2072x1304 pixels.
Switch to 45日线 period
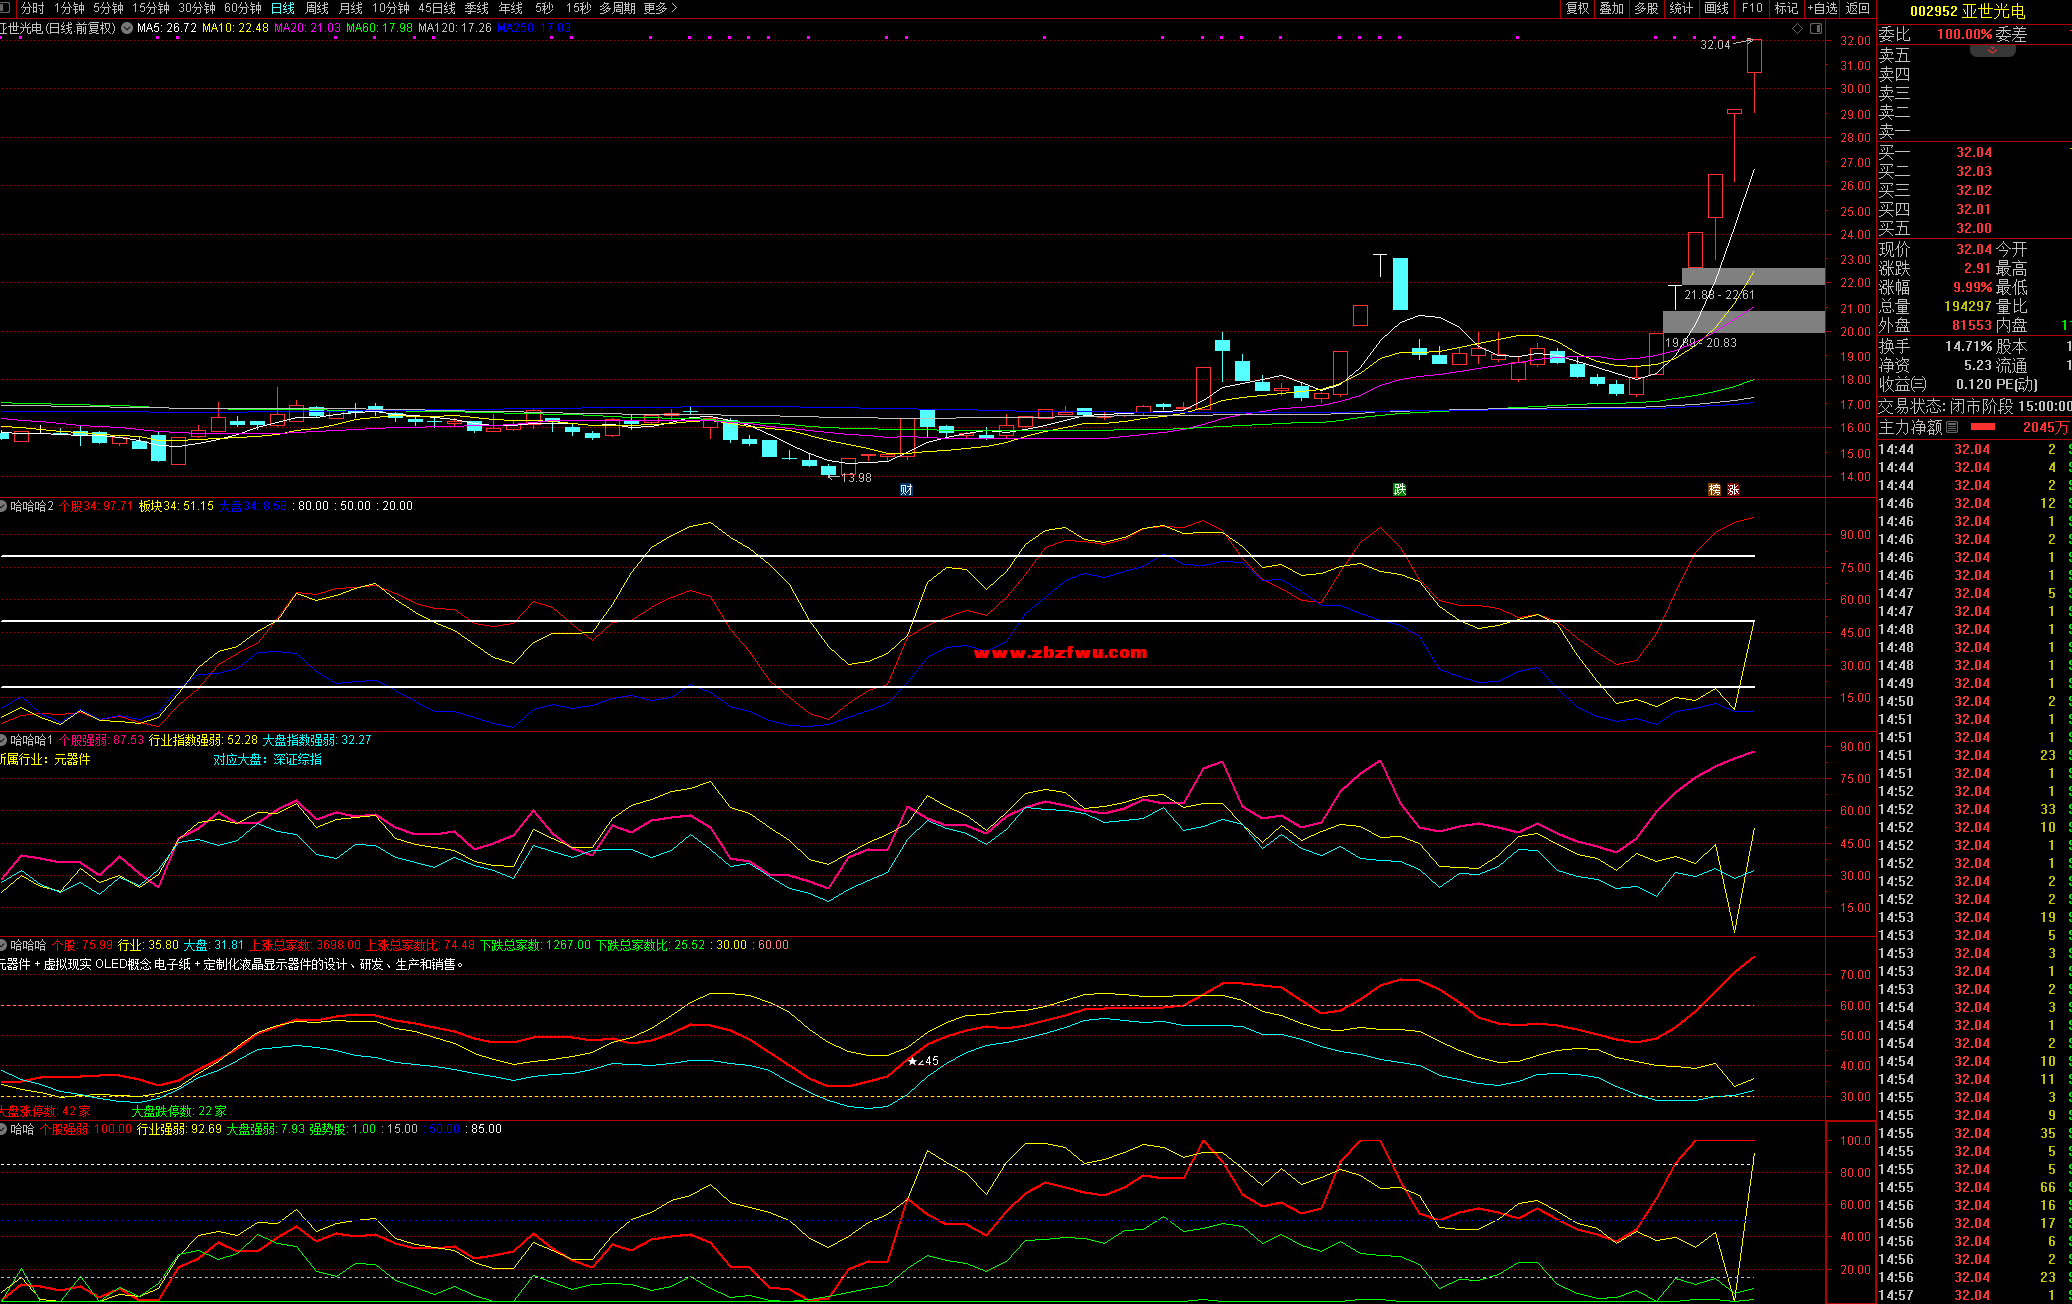[437, 8]
